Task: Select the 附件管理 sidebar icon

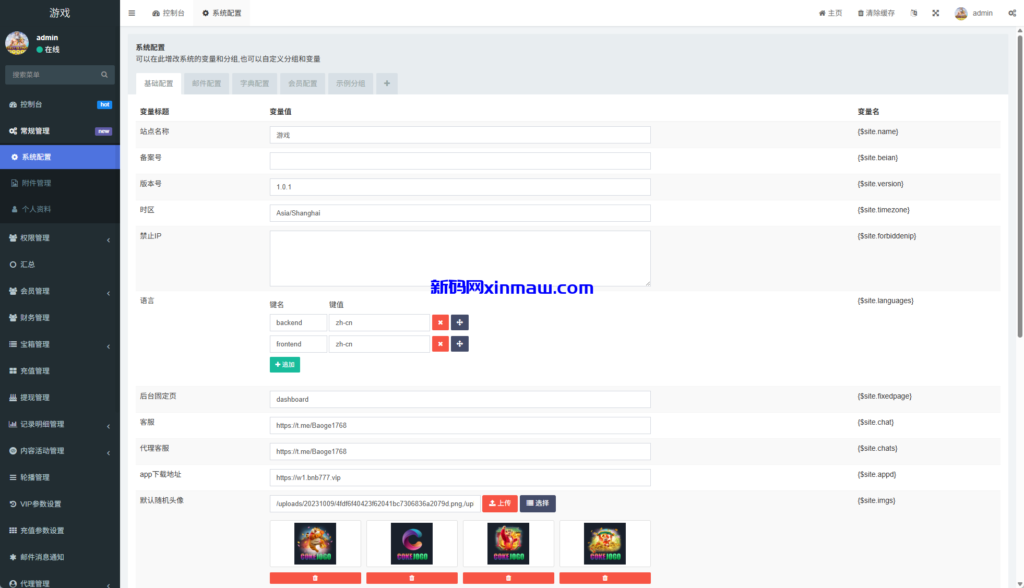Action: pyautogui.click(x=15, y=181)
